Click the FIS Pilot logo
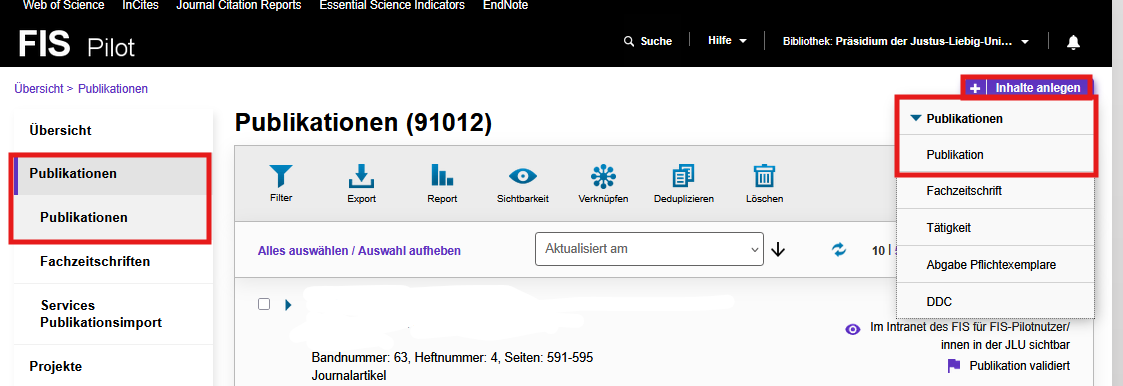The height and width of the screenshot is (386, 1123). 76,44
